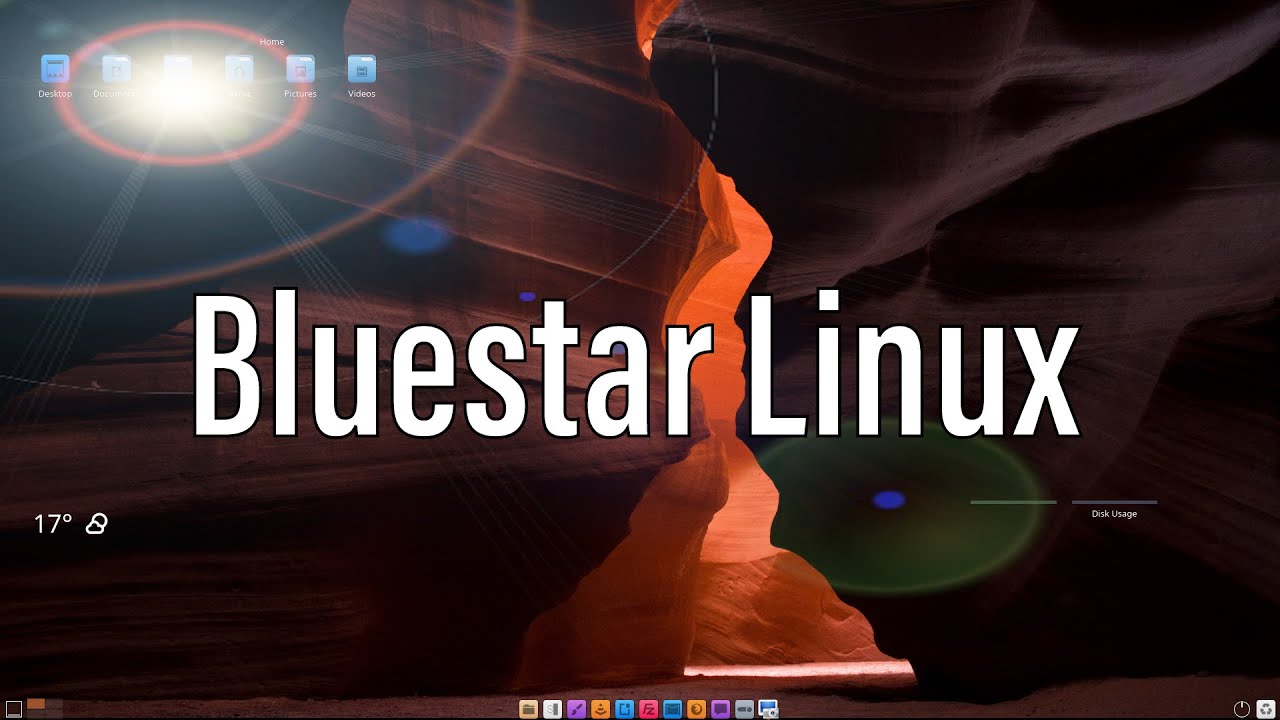The height and width of the screenshot is (720, 1280).
Task: Open the gray toggle-switch settings icon
Action: [745, 709]
